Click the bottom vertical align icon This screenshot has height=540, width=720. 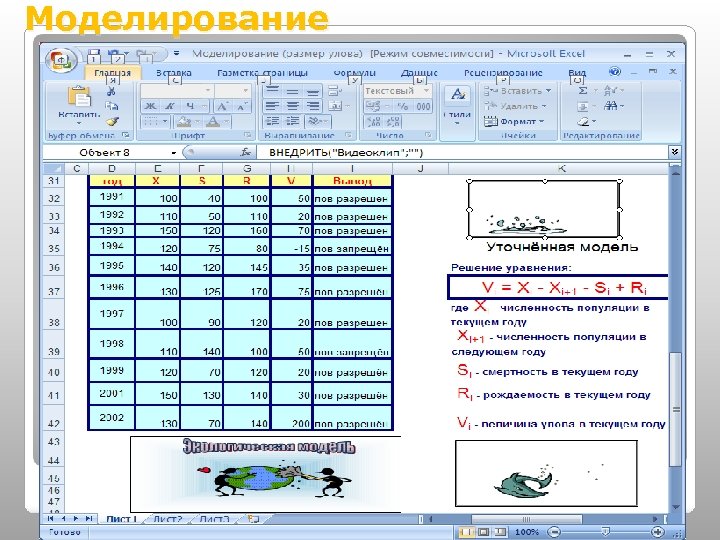click(313, 91)
